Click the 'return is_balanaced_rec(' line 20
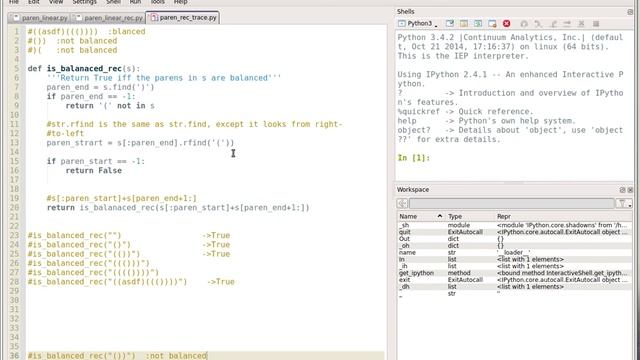This screenshot has height=360, width=640. pyautogui.click(x=178, y=208)
